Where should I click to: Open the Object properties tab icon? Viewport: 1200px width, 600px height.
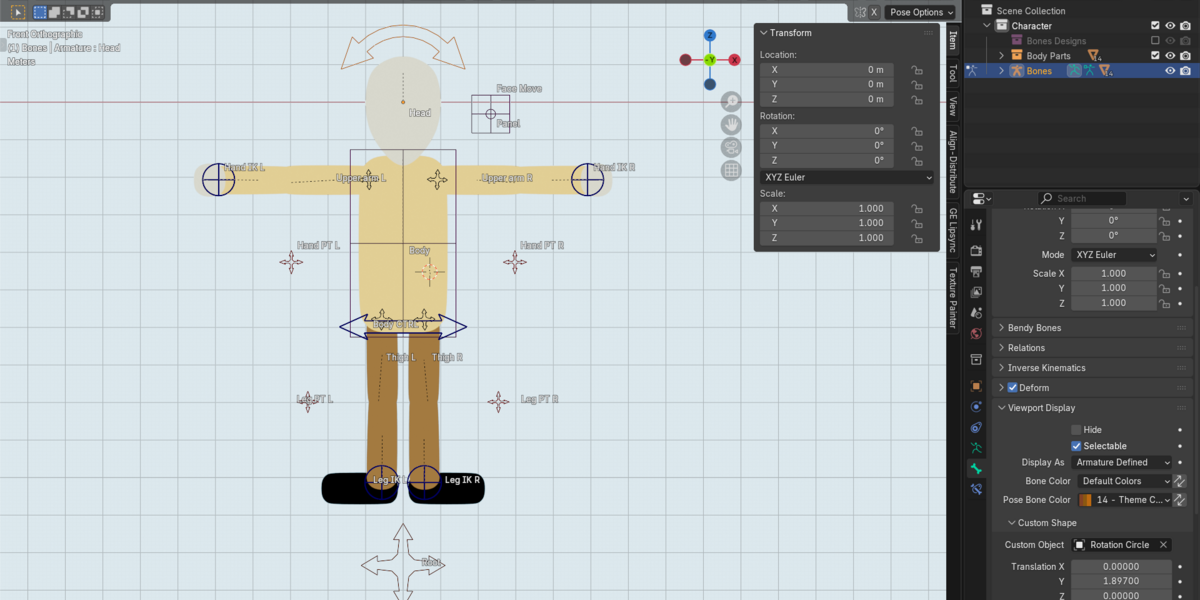(x=977, y=385)
